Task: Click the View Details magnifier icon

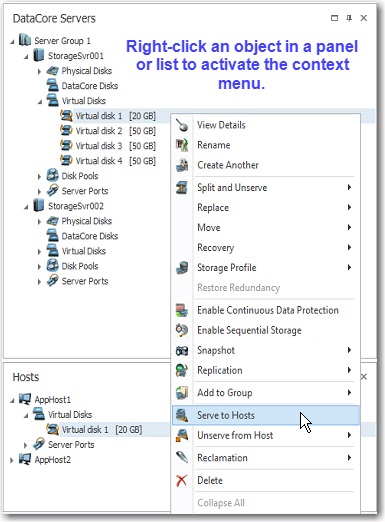Action: click(x=182, y=125)
